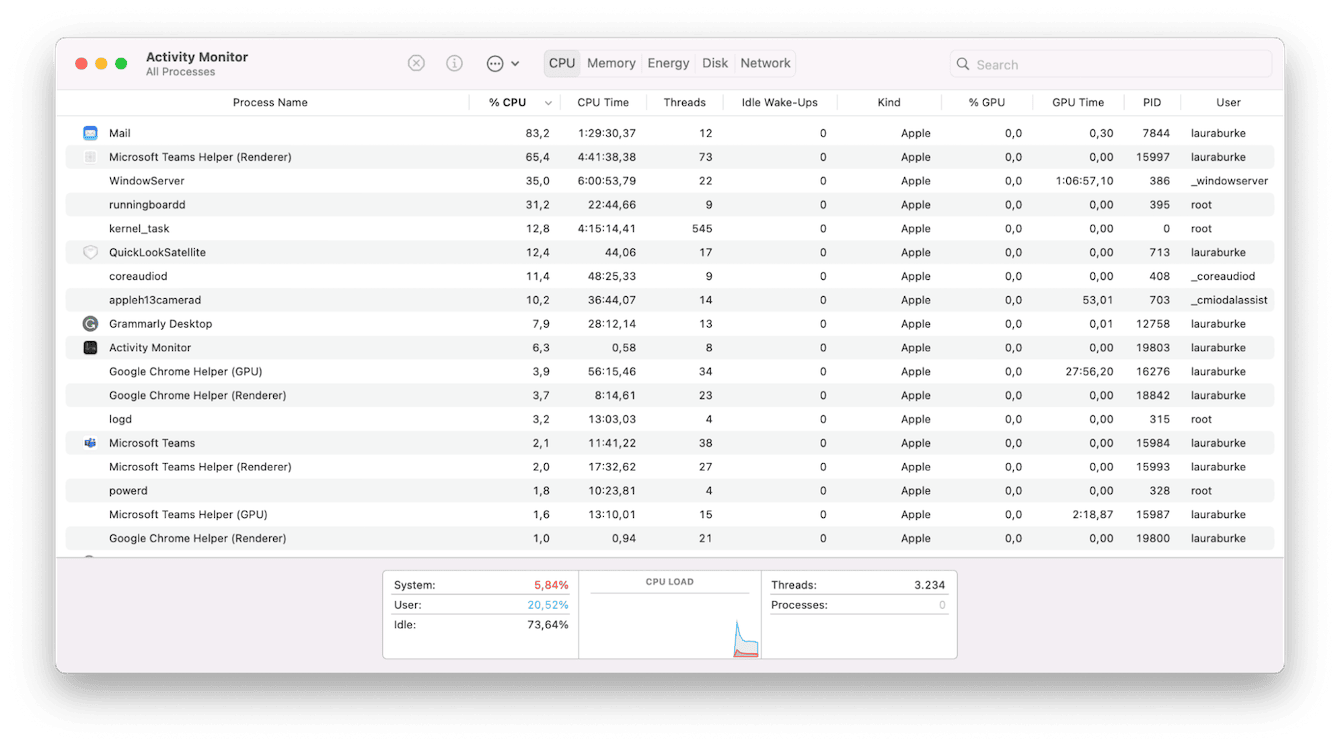The image size is (1340, 747).
Task: Switch to the Energy tab
Action: 668,62
